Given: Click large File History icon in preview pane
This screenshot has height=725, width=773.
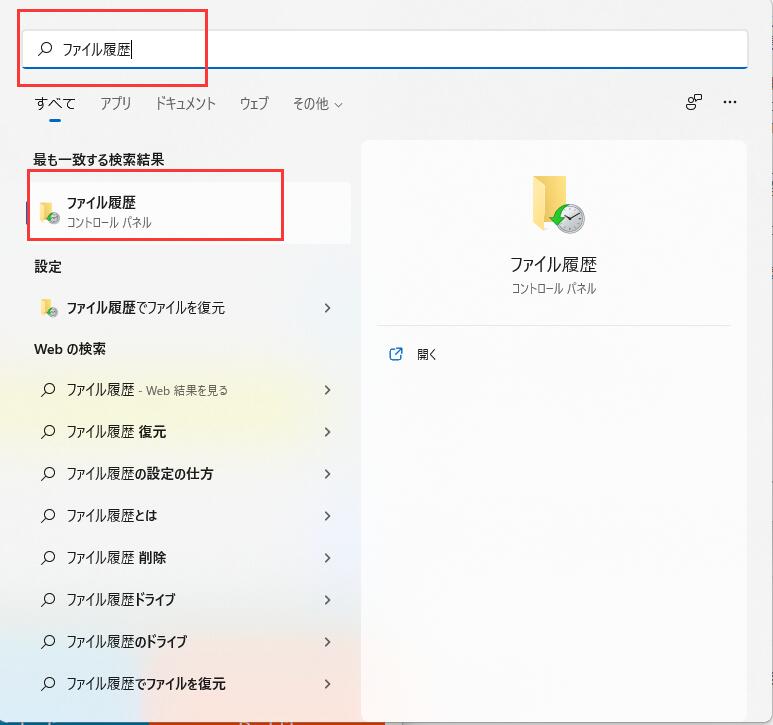Looking at the screenshot, I should tap(558, 204).
